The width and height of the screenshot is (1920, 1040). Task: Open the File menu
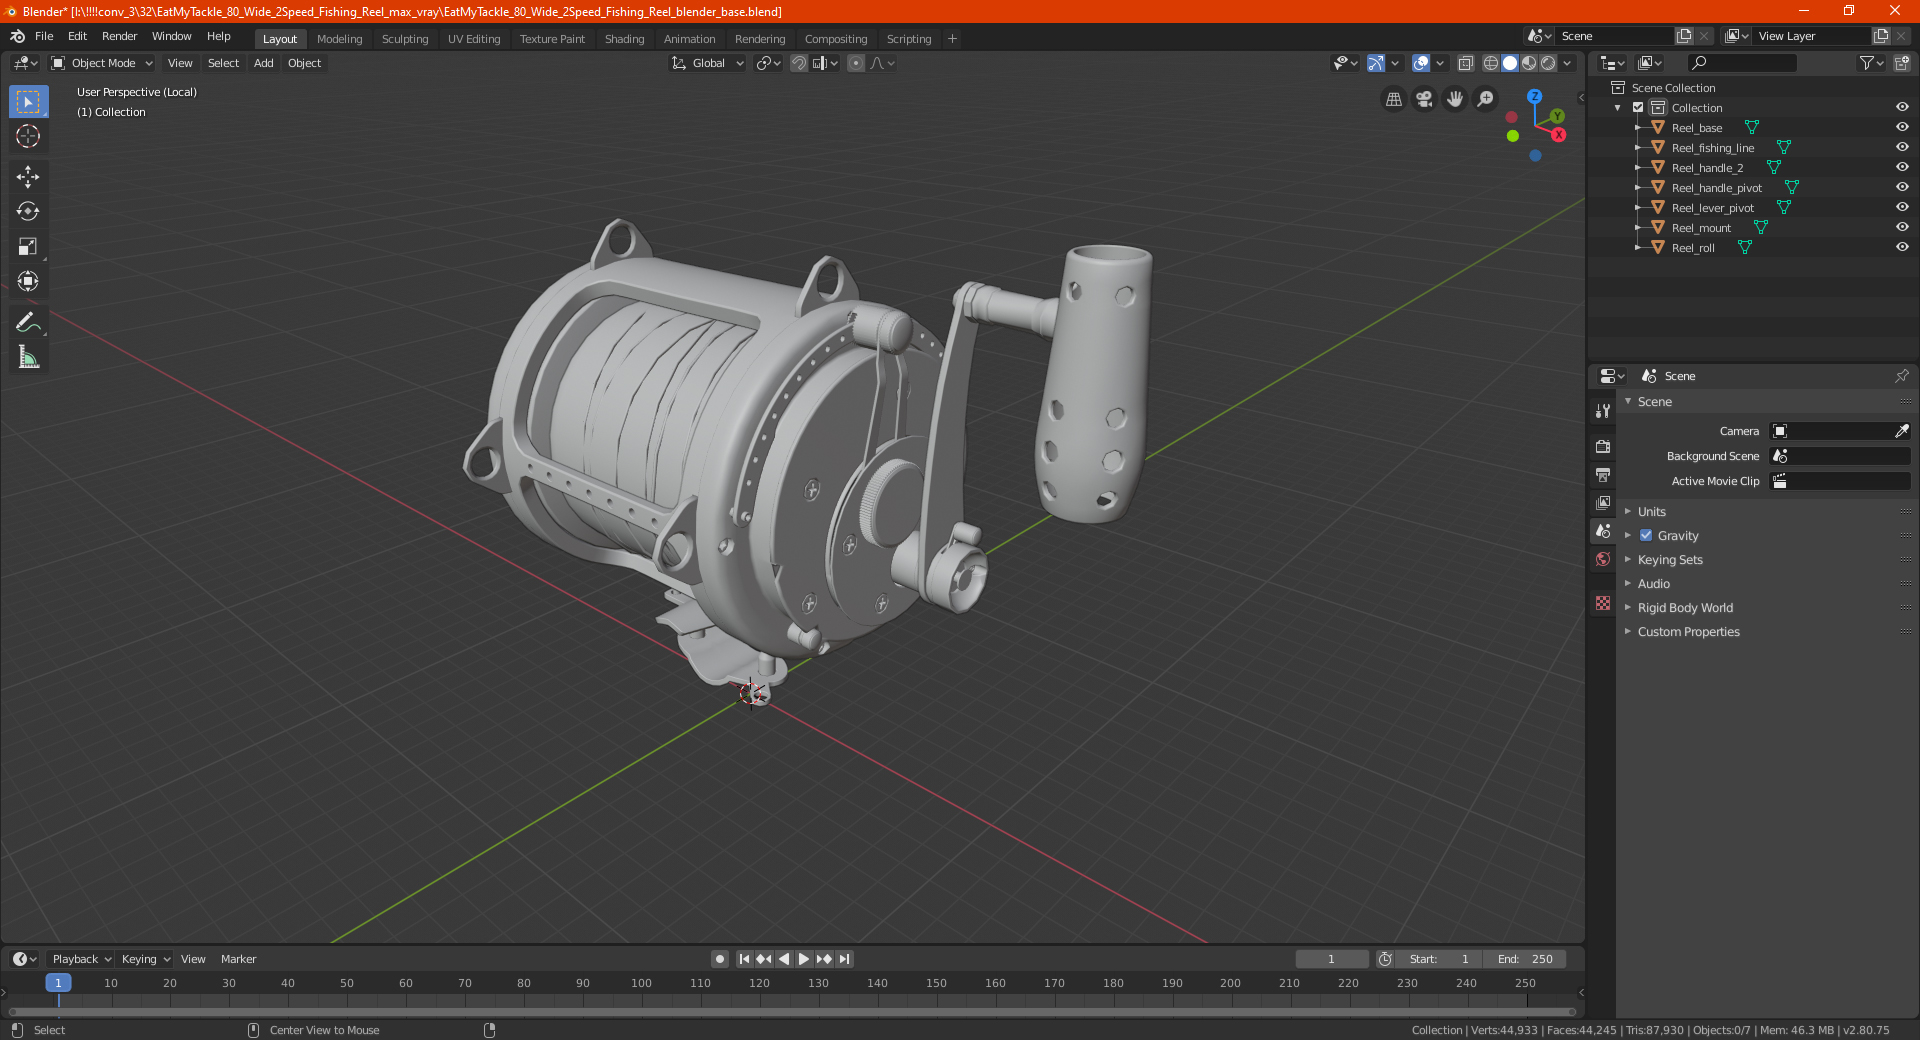pos(44,36)
